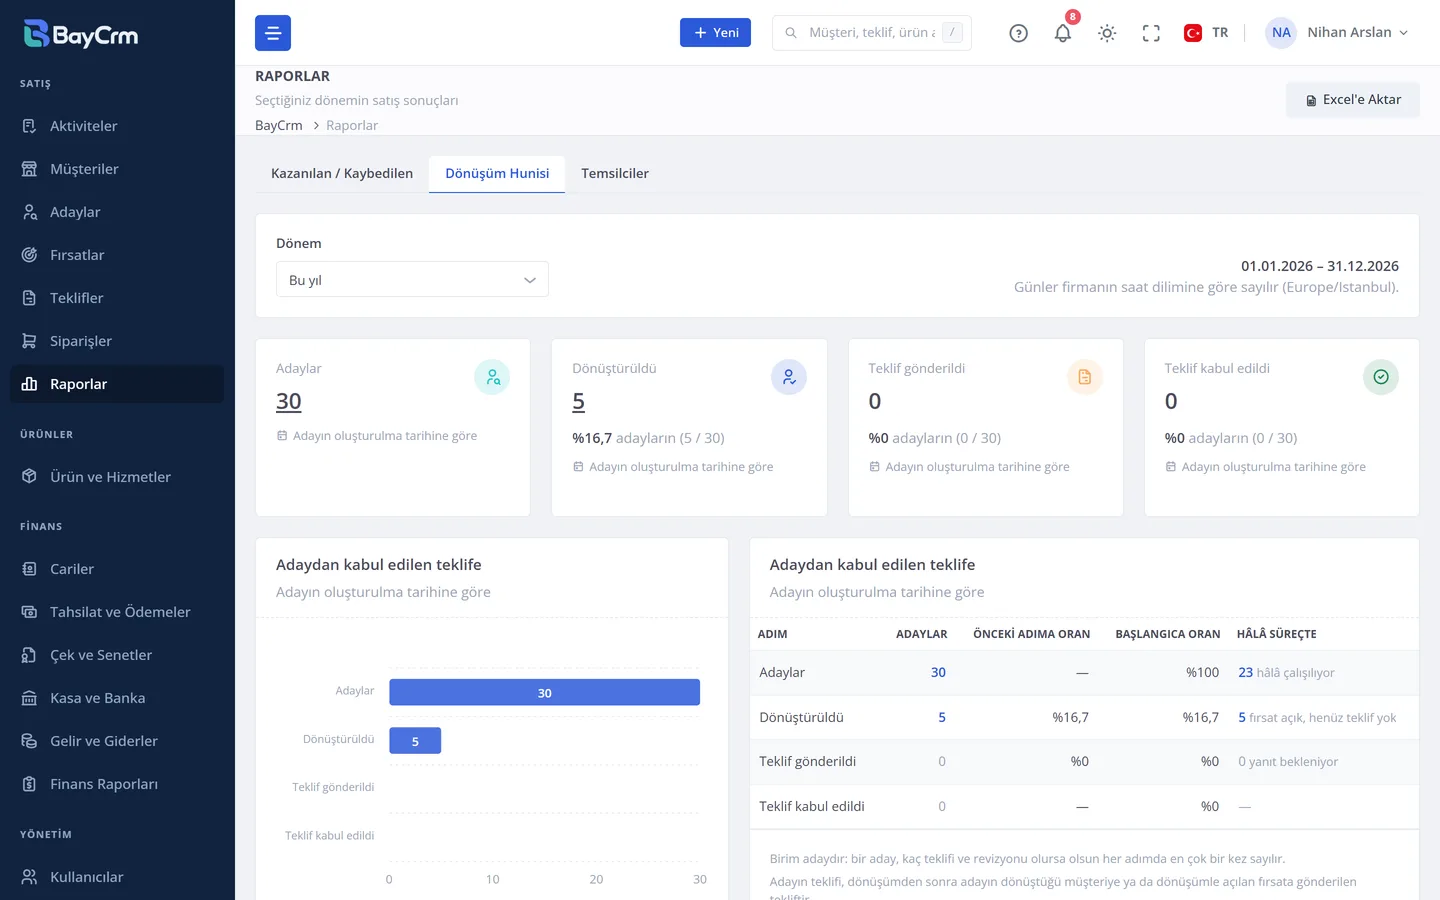Click the Adaylar count 30 link
Image resolution: width=1440 pixels, height=900 pixels.
click(x=289, y=401)
